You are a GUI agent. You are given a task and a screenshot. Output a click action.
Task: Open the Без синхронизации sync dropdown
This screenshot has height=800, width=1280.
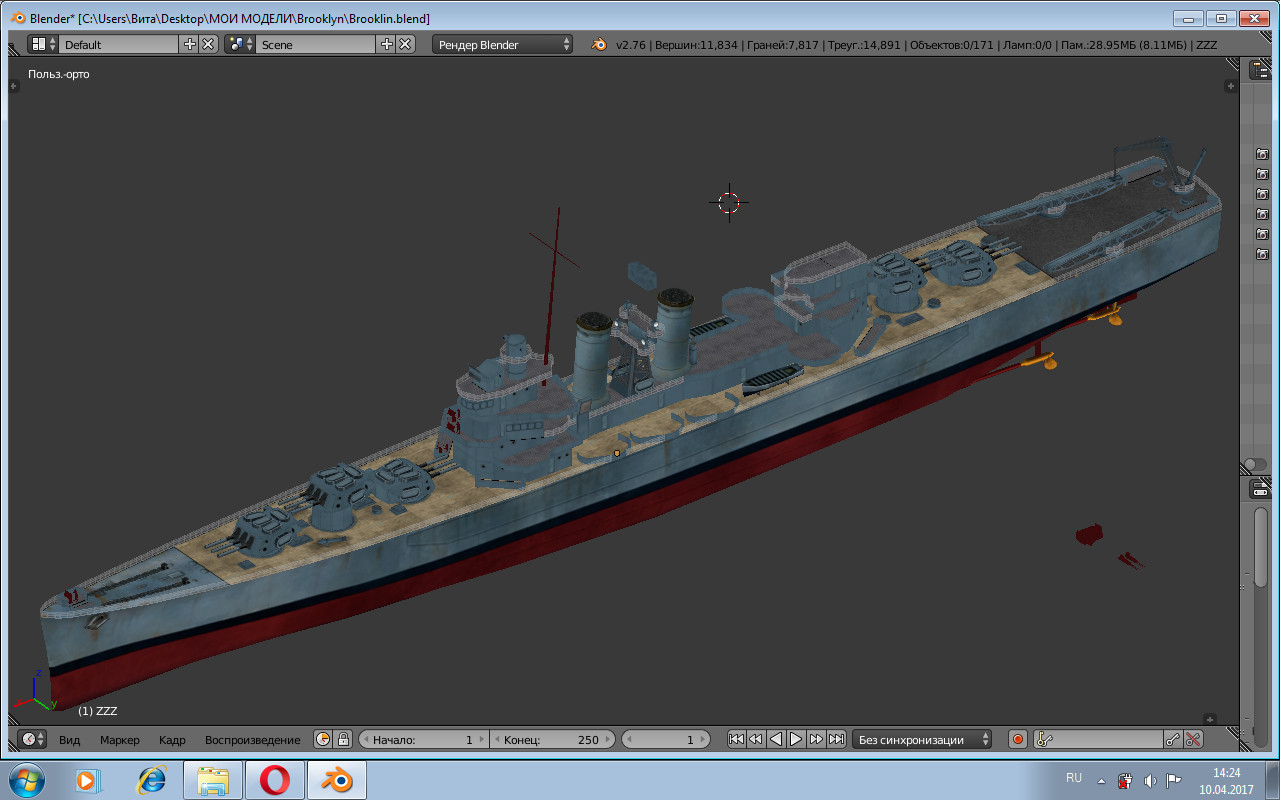tap(922, 740)
